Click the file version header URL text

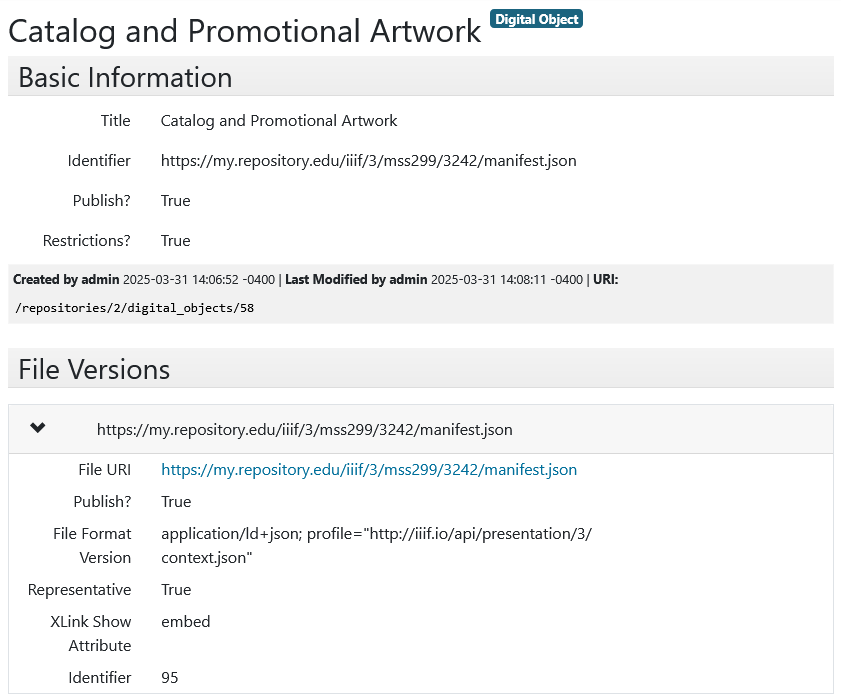(x=306, y=428)
